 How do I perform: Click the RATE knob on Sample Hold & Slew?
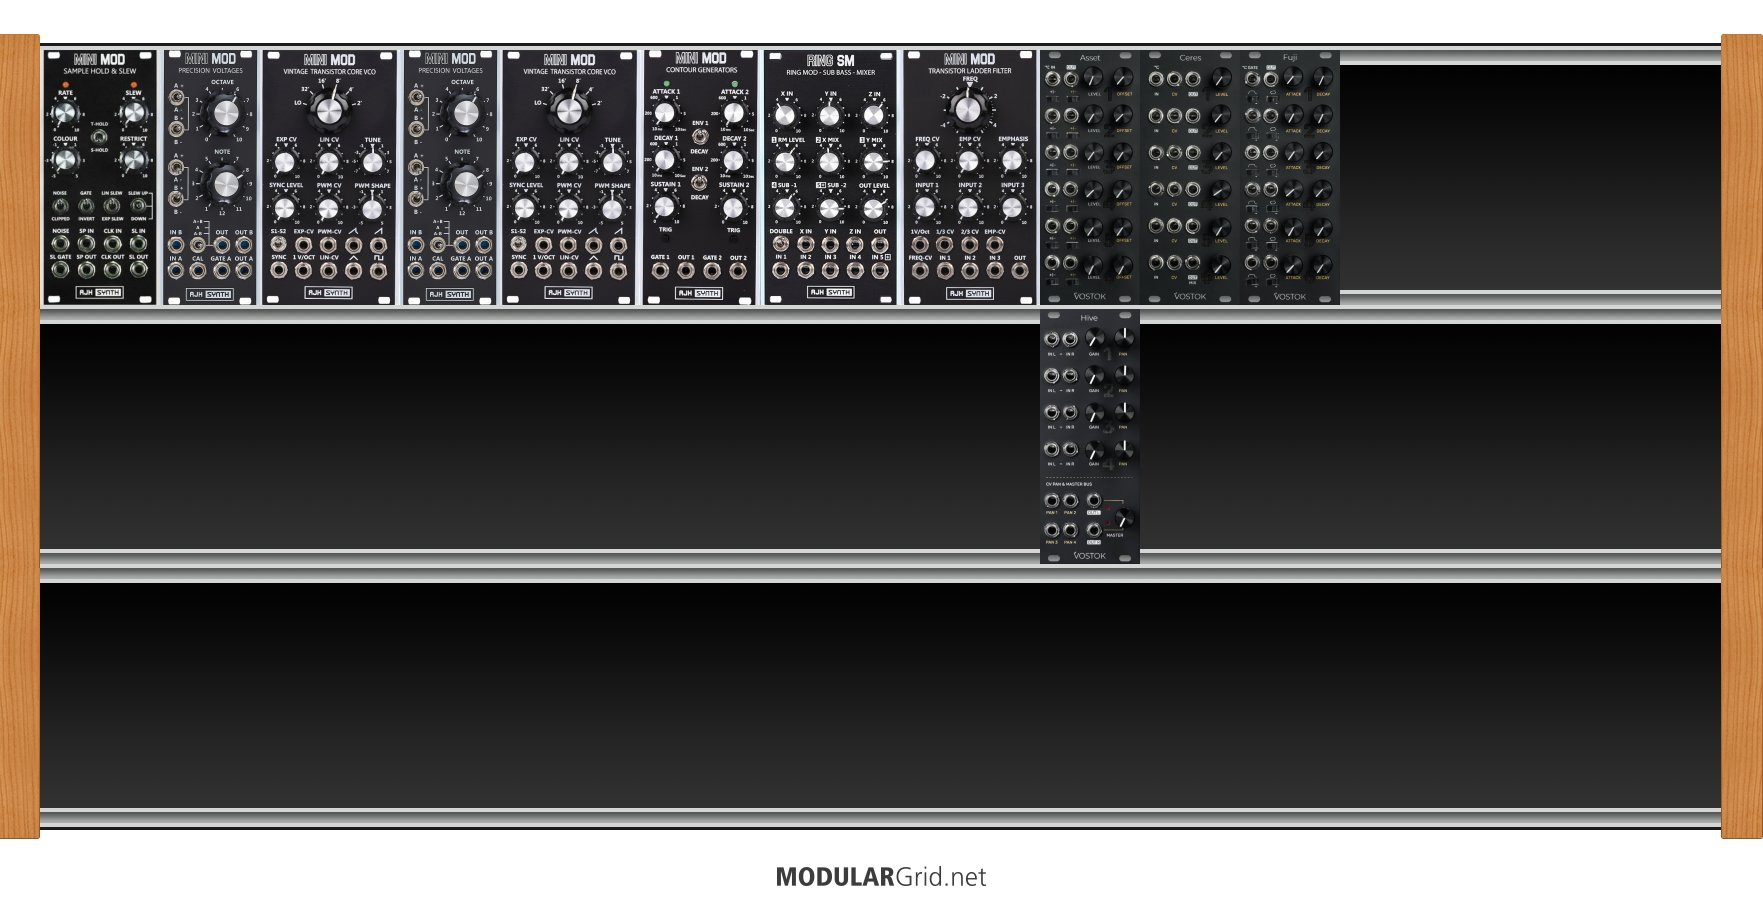pyautogui.click(x=65, y=112)
